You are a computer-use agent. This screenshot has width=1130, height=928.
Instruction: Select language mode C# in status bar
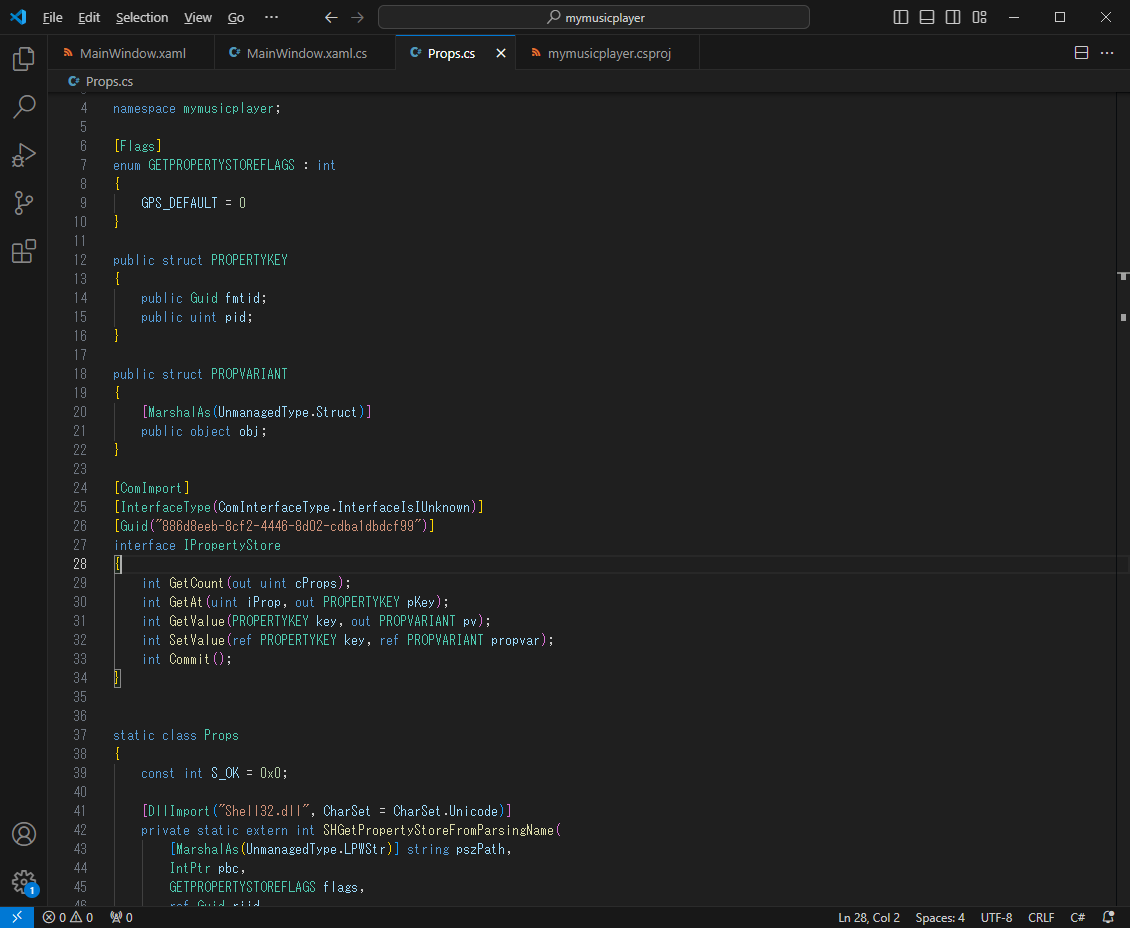[1077, 917]
